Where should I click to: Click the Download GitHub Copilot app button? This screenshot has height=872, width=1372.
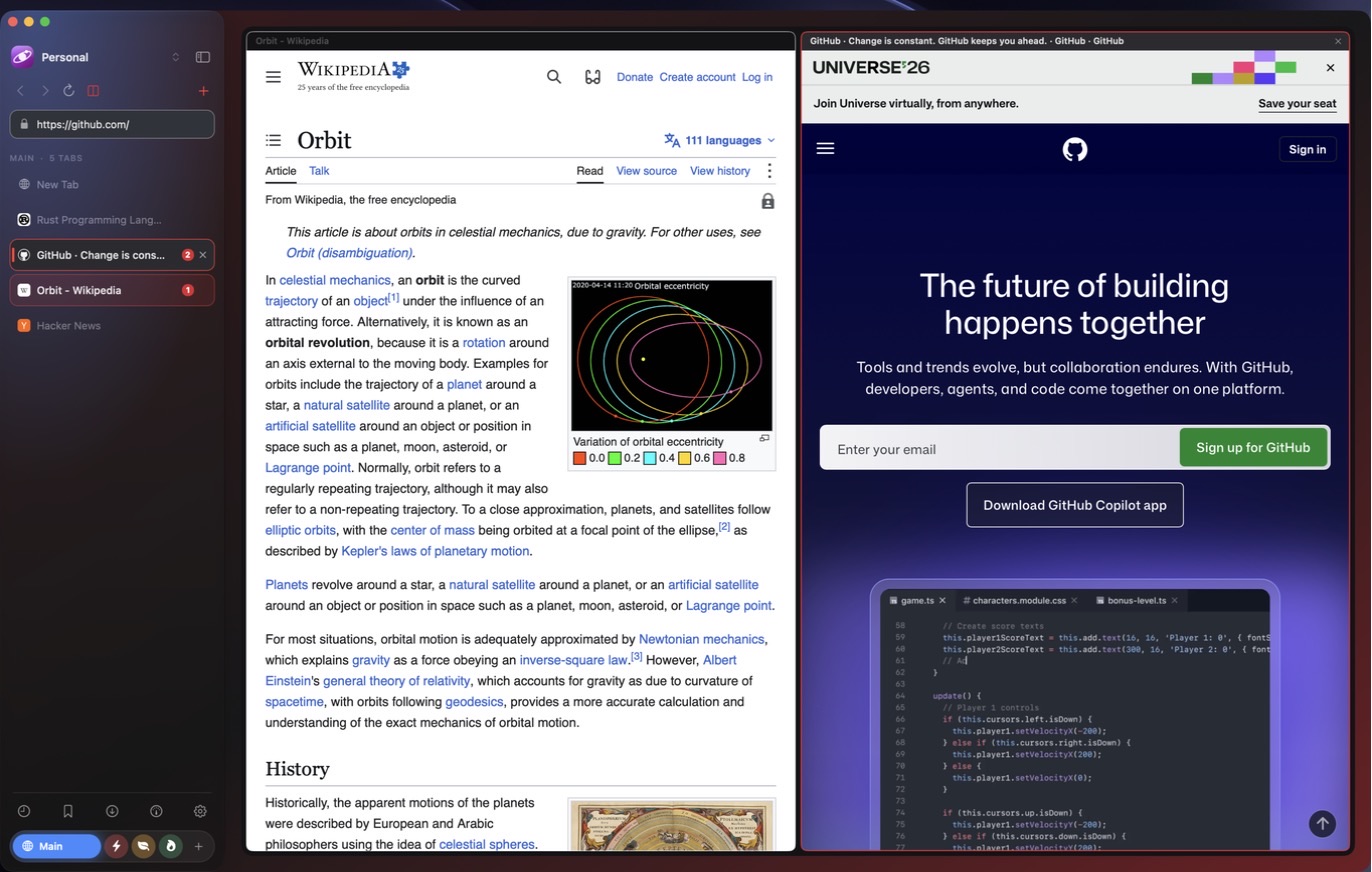pyautogui.click(x=1075, y=505)
